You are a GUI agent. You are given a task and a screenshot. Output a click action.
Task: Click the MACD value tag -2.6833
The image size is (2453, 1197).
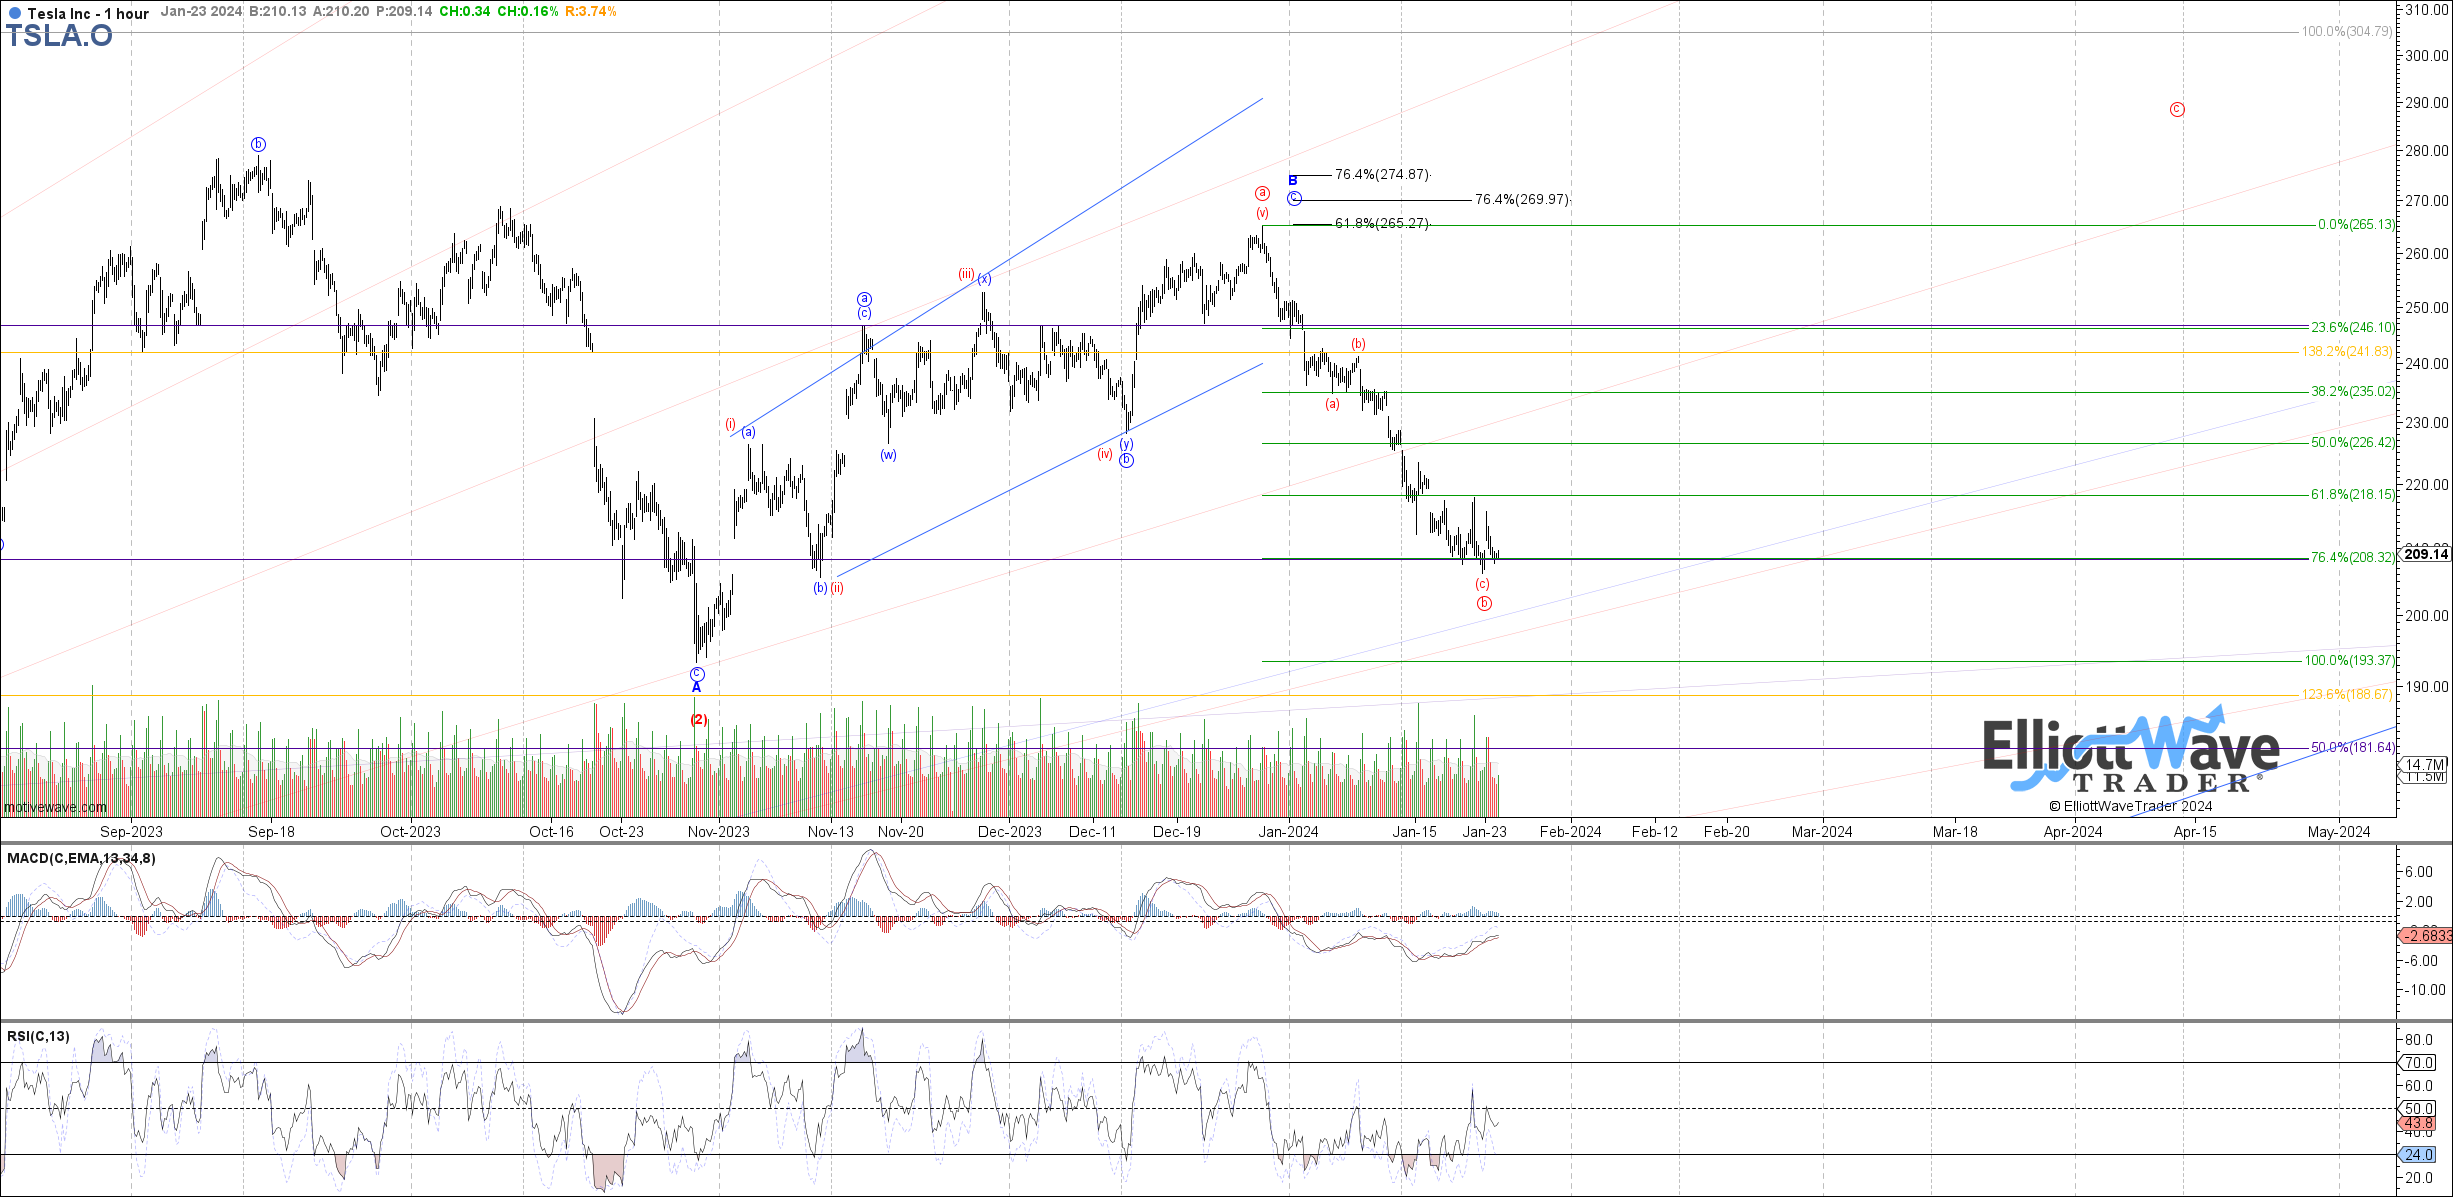[x=2427, y=936]
